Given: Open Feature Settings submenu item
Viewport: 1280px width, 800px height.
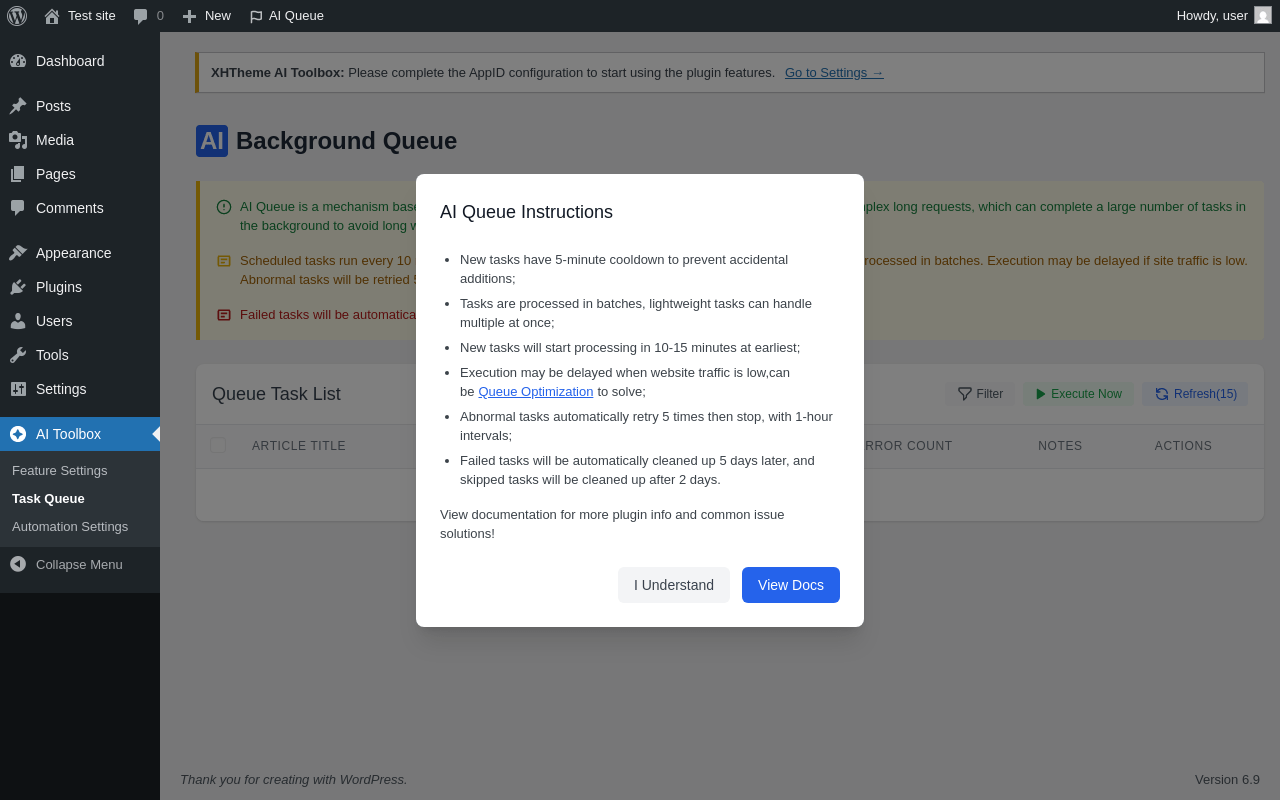Looking at the screenshot, I should click(59, 470).
